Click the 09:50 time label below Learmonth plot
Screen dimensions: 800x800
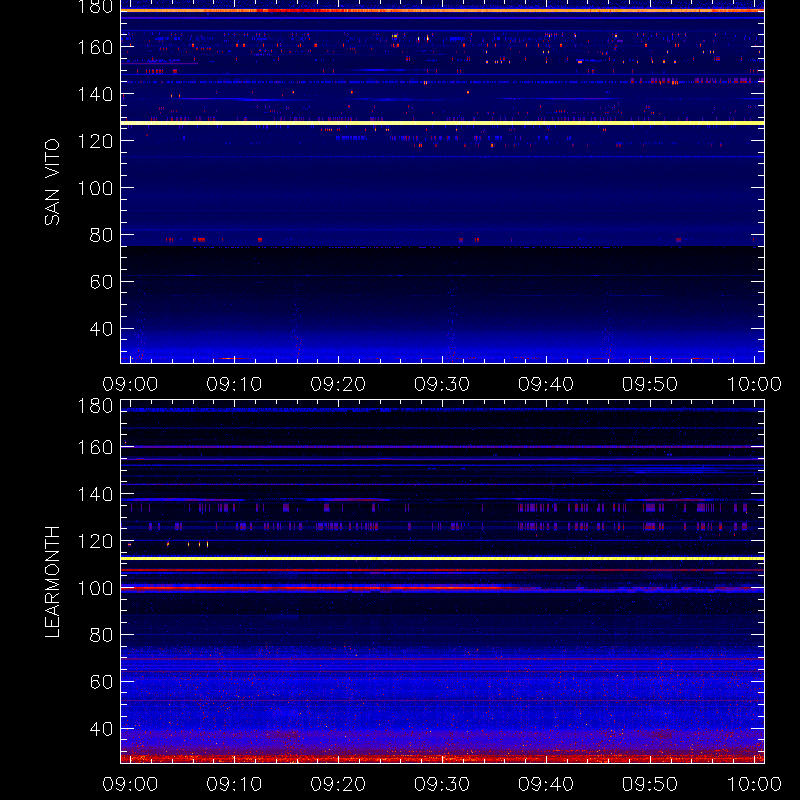pos(649,784)
